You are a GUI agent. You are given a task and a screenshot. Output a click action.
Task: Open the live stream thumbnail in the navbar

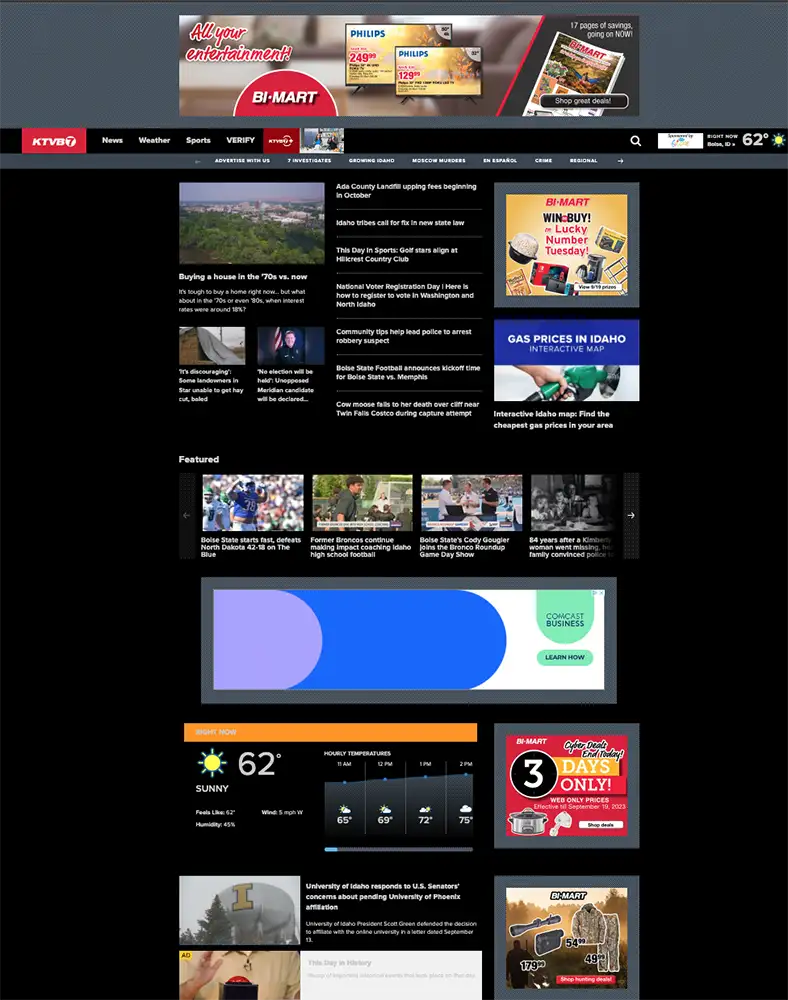[x=322, y=141]
